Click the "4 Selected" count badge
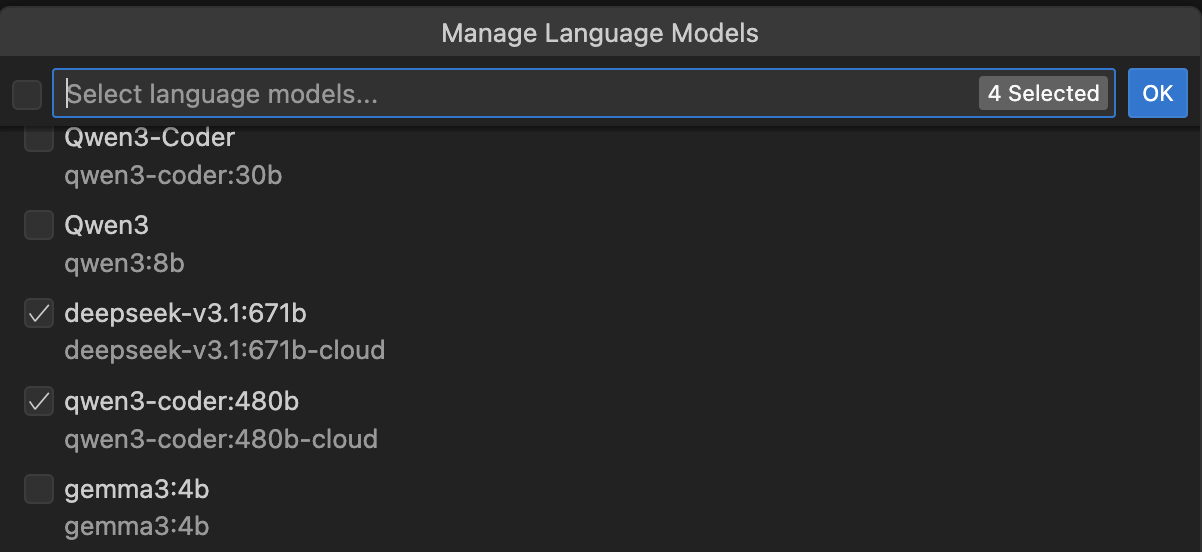1202x552 pixels. click(1043, 94)
